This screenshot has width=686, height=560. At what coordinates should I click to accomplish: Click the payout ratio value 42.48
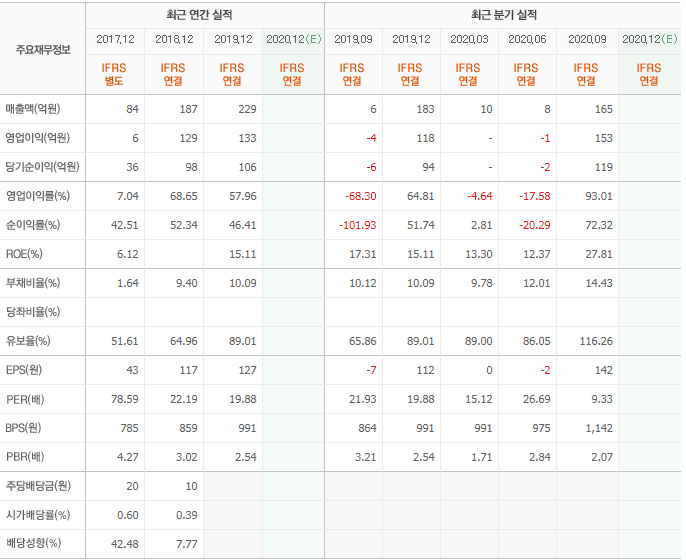coord(125,544)
